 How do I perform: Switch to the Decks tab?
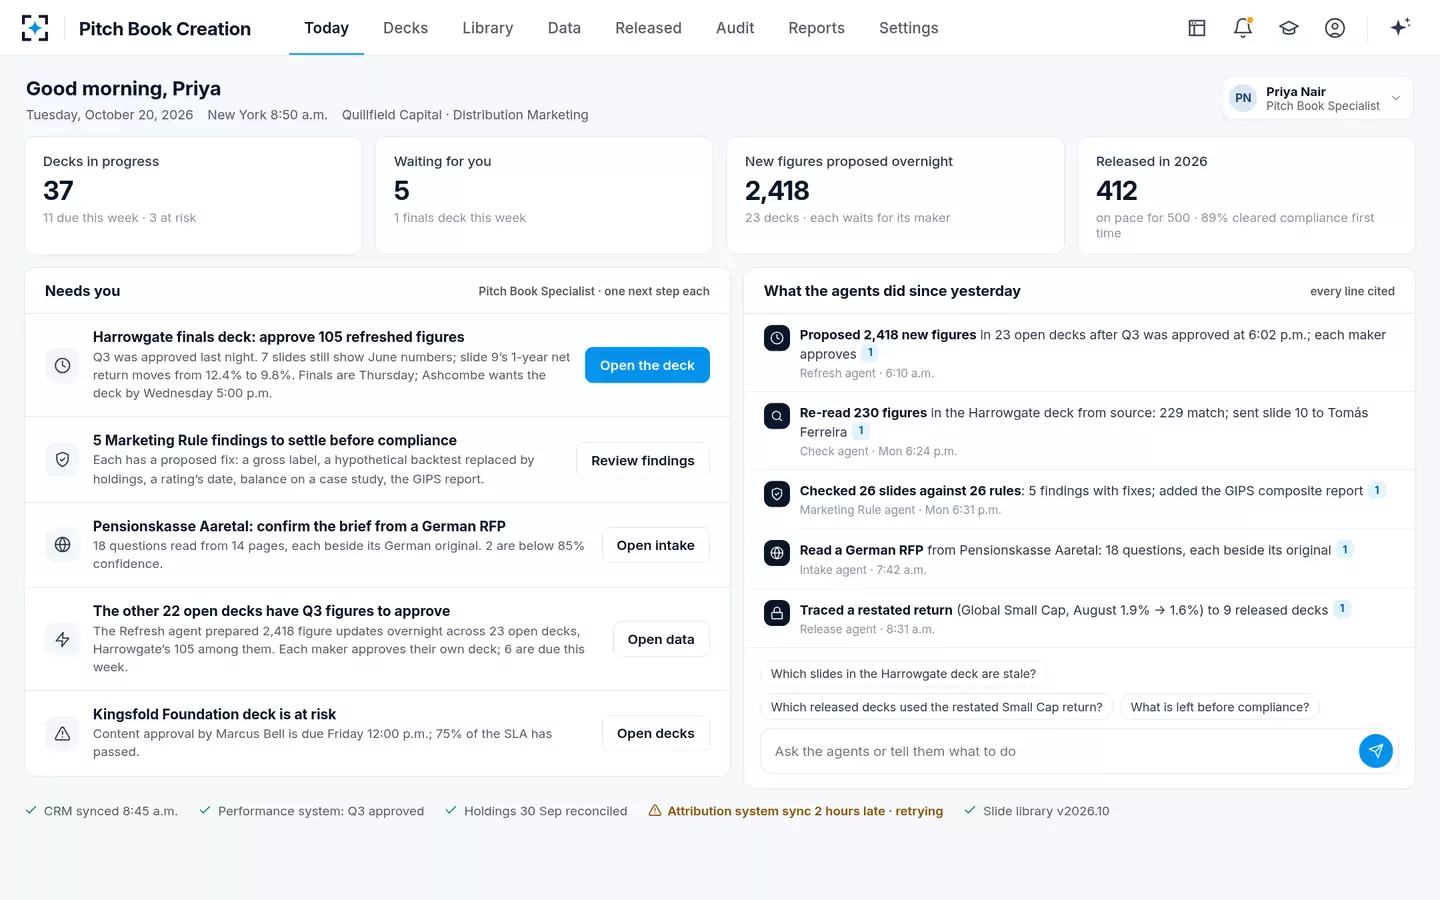click(405, 28)
